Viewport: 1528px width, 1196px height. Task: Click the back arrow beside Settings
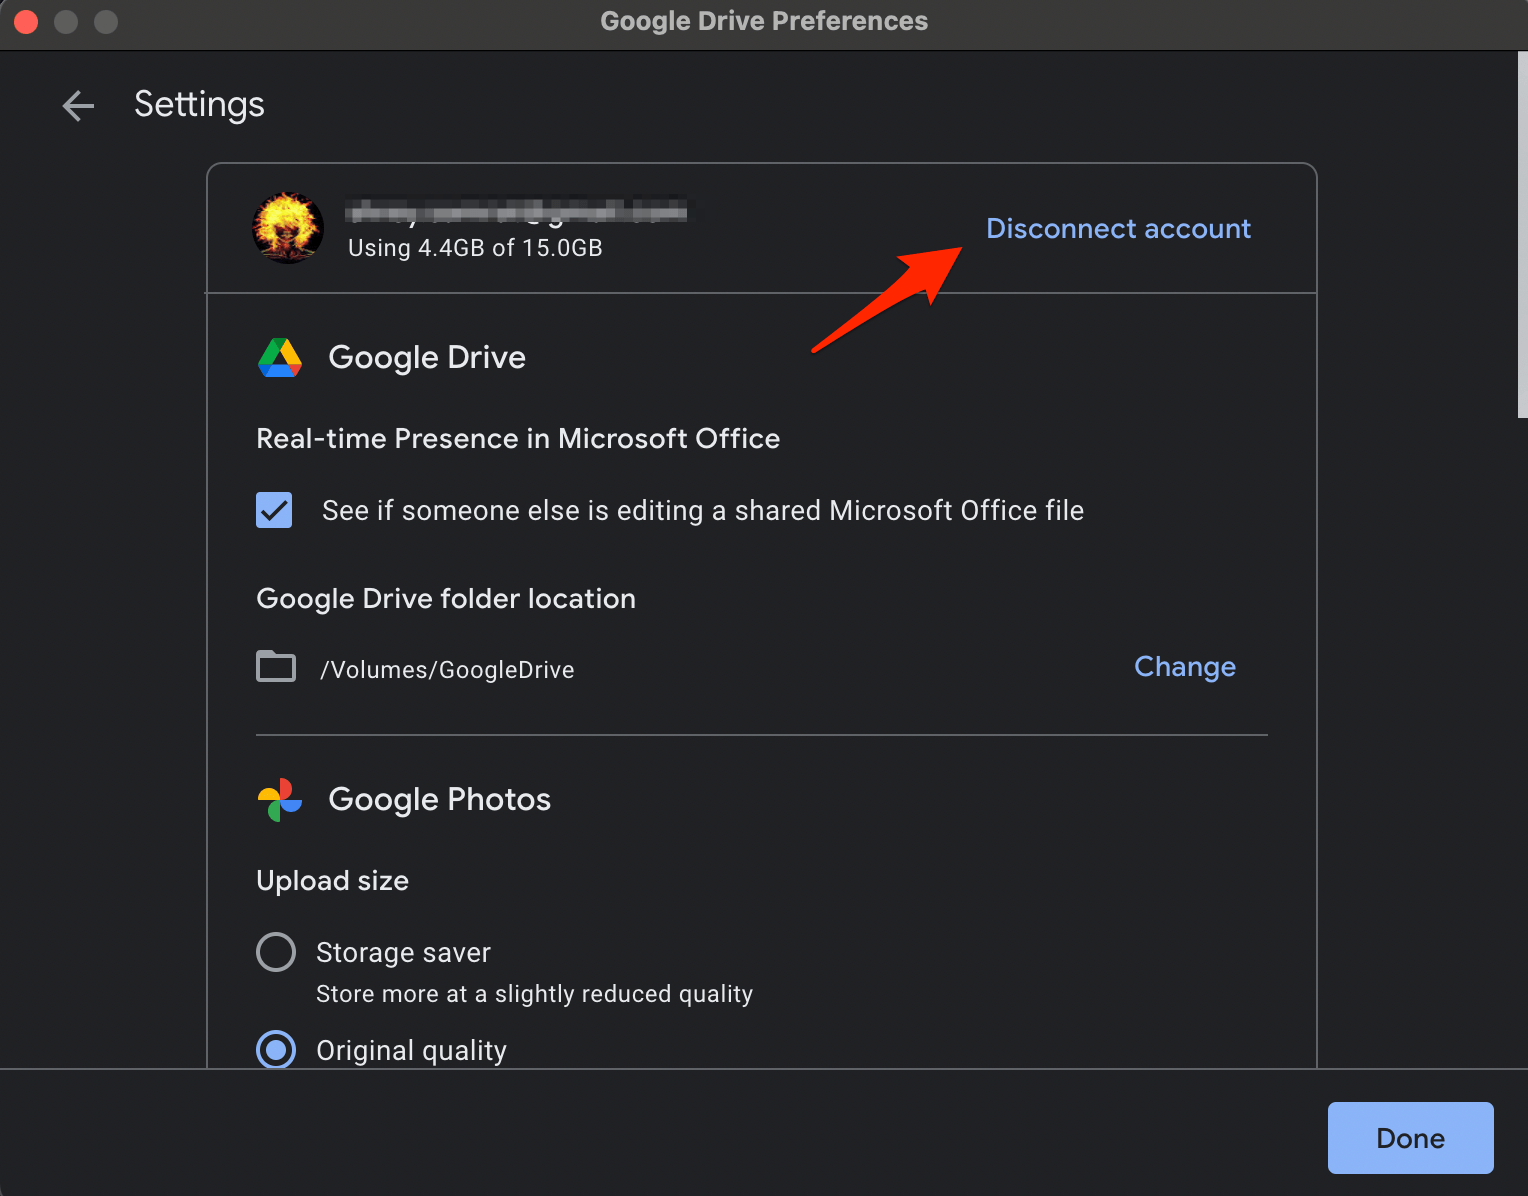[x=77, y=105]
